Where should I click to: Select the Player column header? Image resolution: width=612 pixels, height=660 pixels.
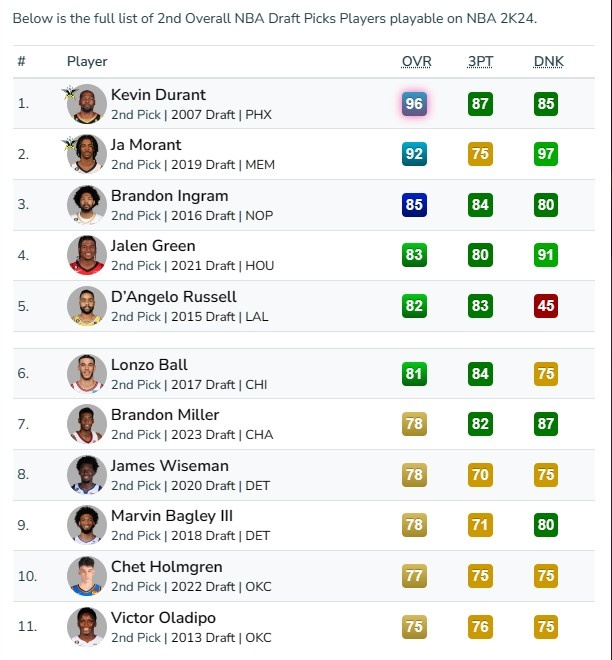[x=87, y=61]
